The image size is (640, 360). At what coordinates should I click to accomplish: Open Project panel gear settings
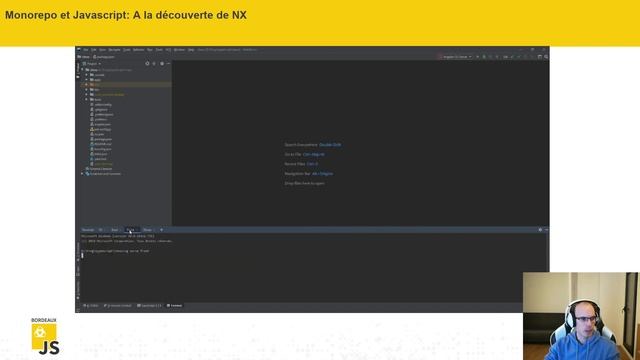point(162,64)
